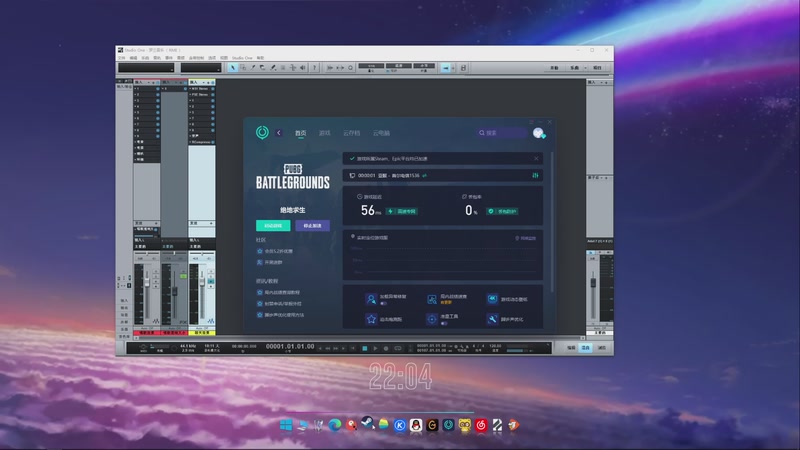800x450 pixels.
Task: Dismiss the Steam/Epic notification banner
Action: [x=536, y=159]
